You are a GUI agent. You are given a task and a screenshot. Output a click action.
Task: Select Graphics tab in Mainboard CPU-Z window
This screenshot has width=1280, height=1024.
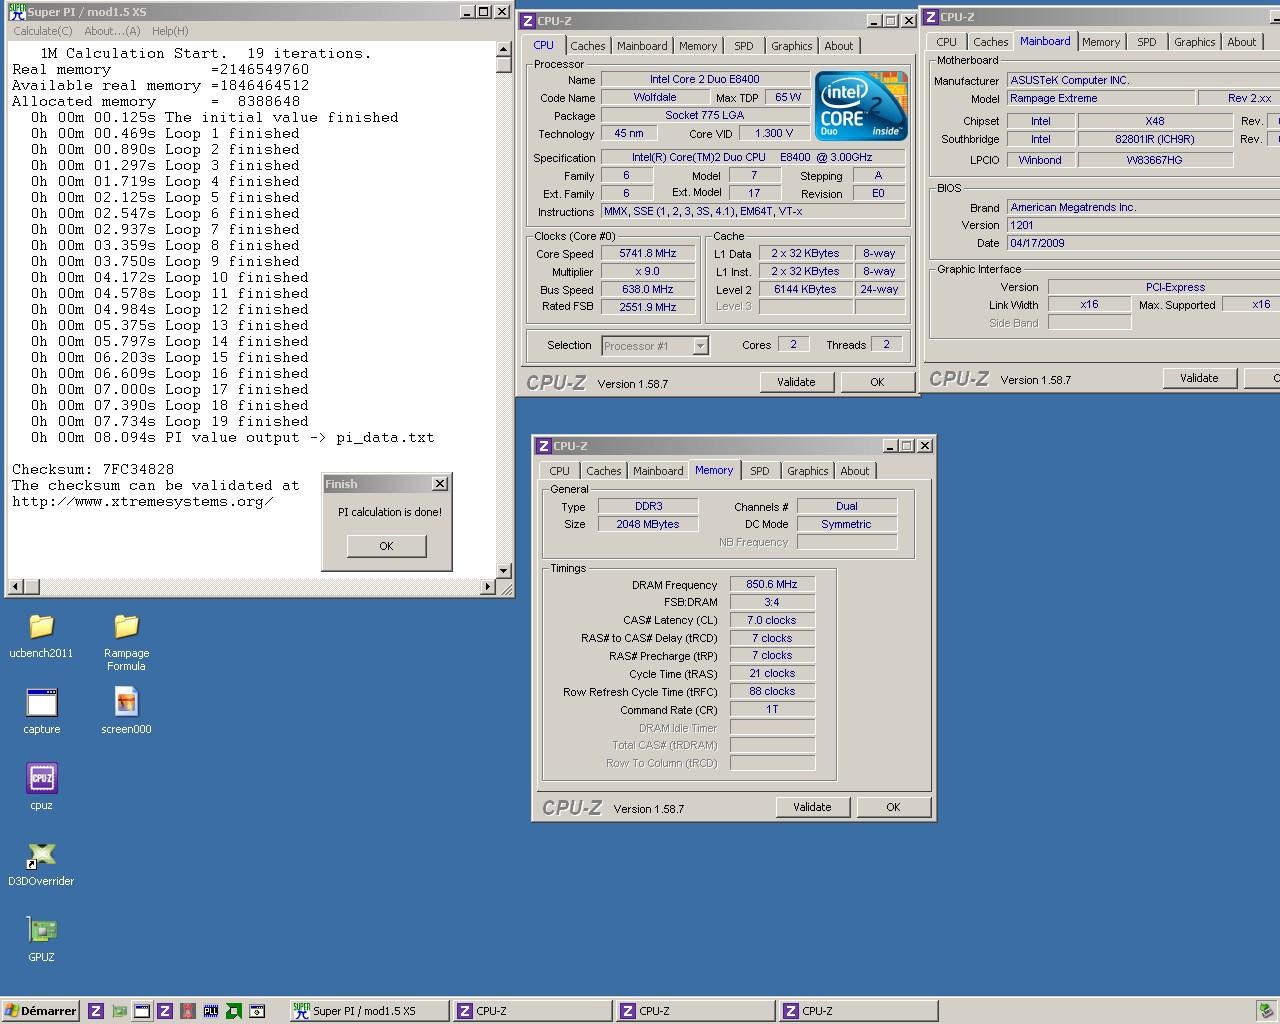point(1194,42)
